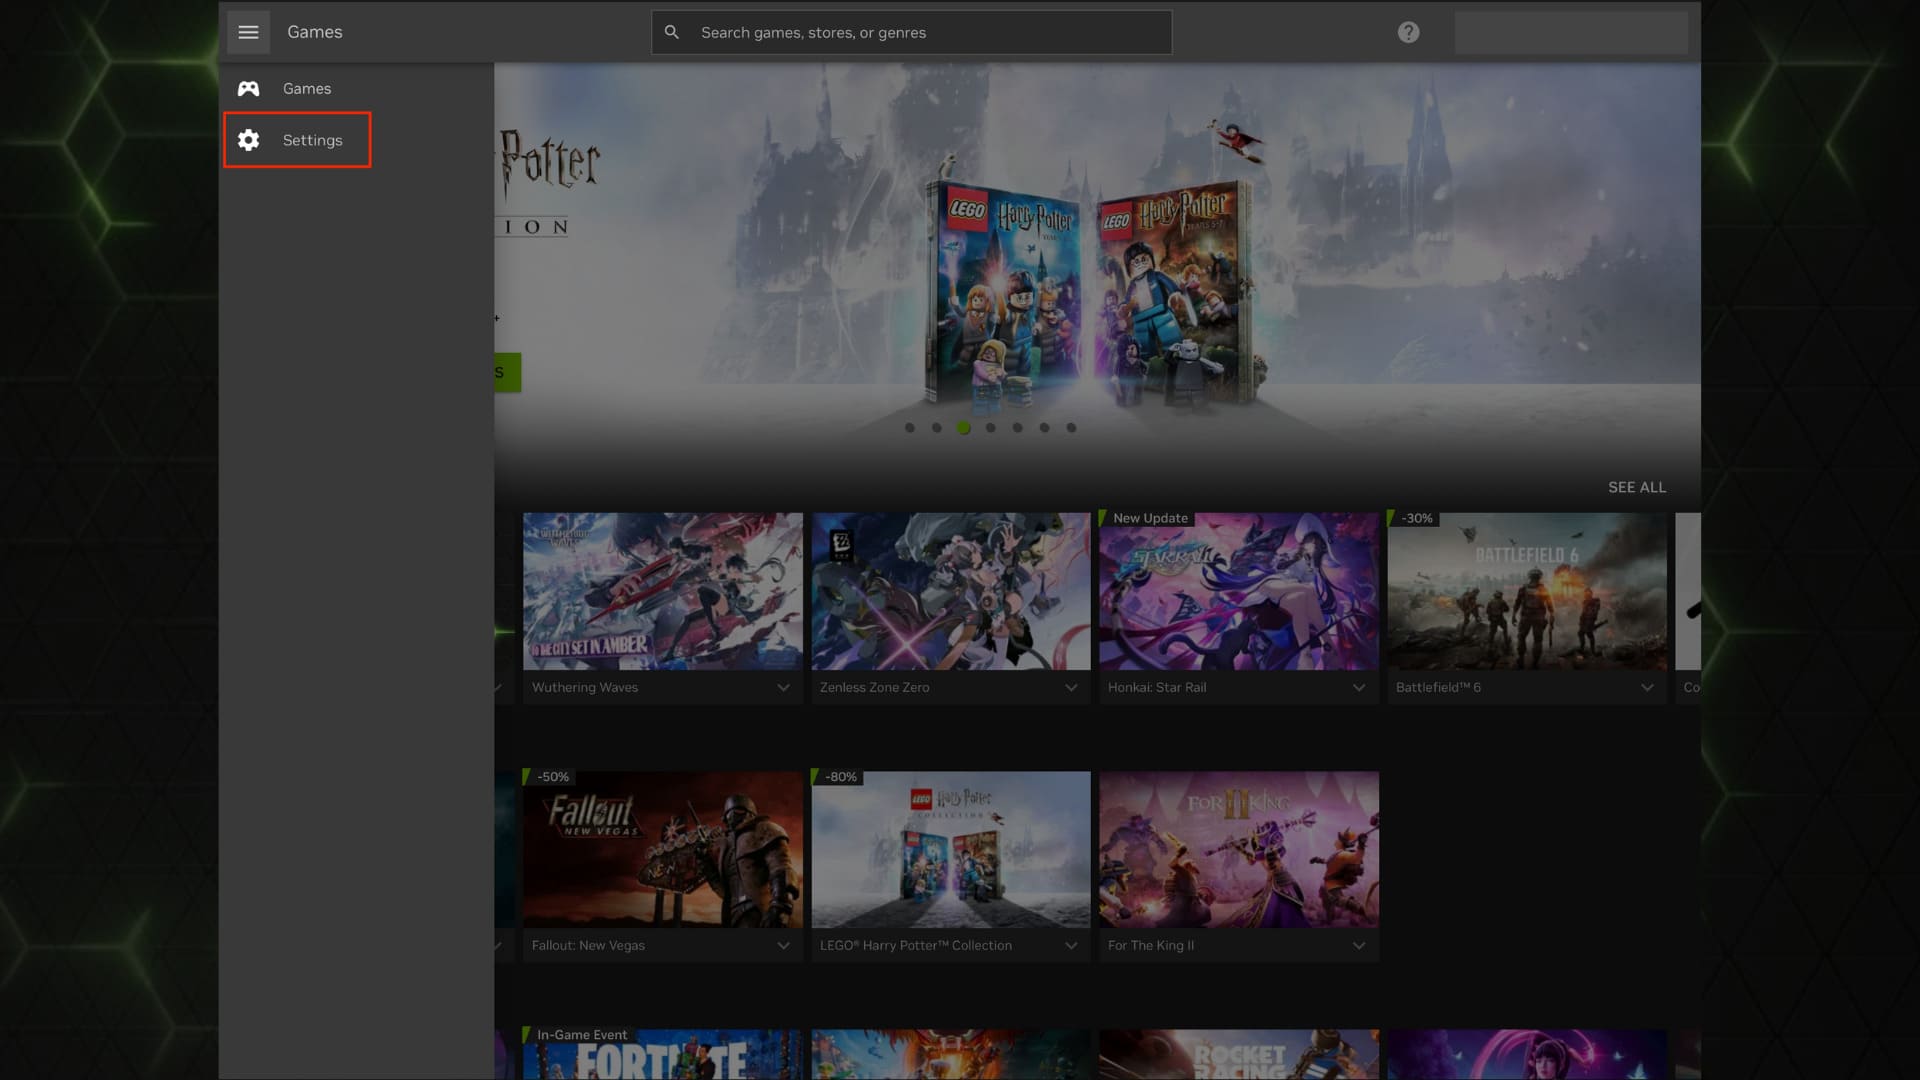The height and width of the screenshot is (1080, 1920).
Task: Expand Honkai: Star Rail options chevron
Action: pos(1358,688)
